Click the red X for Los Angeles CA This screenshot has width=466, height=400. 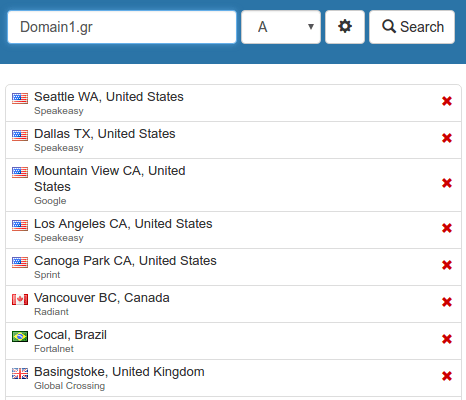pos(447,228)
